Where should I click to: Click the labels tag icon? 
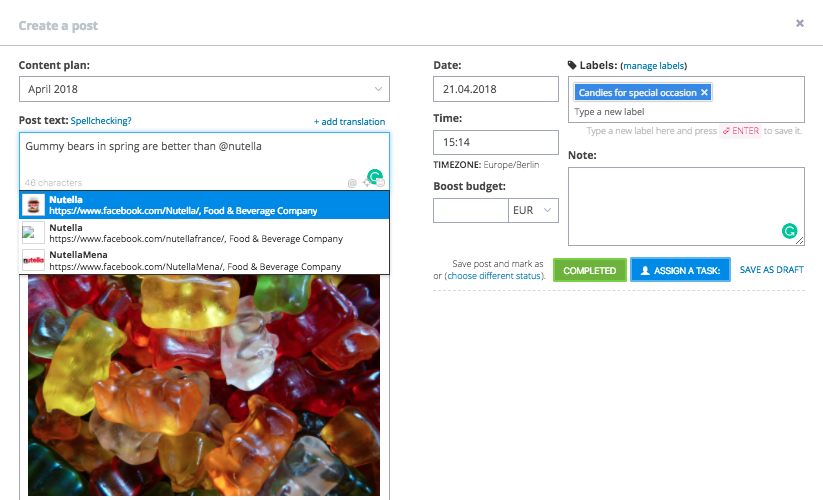click(572, 65)
